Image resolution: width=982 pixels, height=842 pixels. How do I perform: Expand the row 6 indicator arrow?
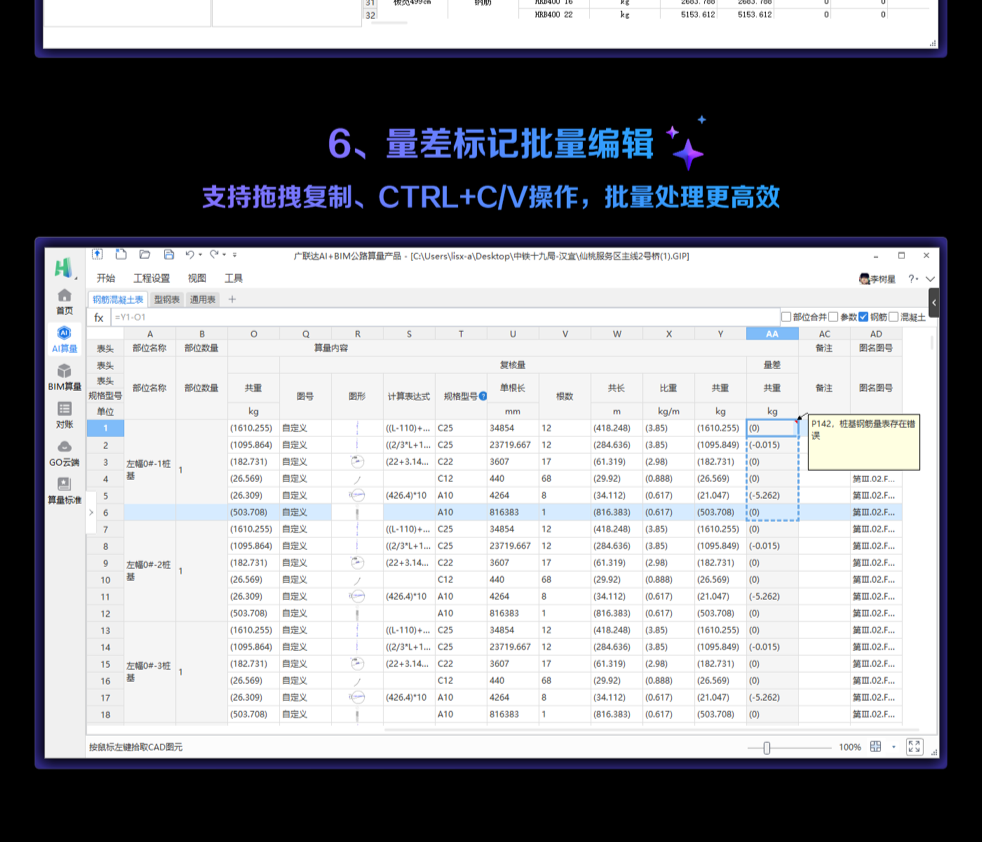[x=91, y=512]
